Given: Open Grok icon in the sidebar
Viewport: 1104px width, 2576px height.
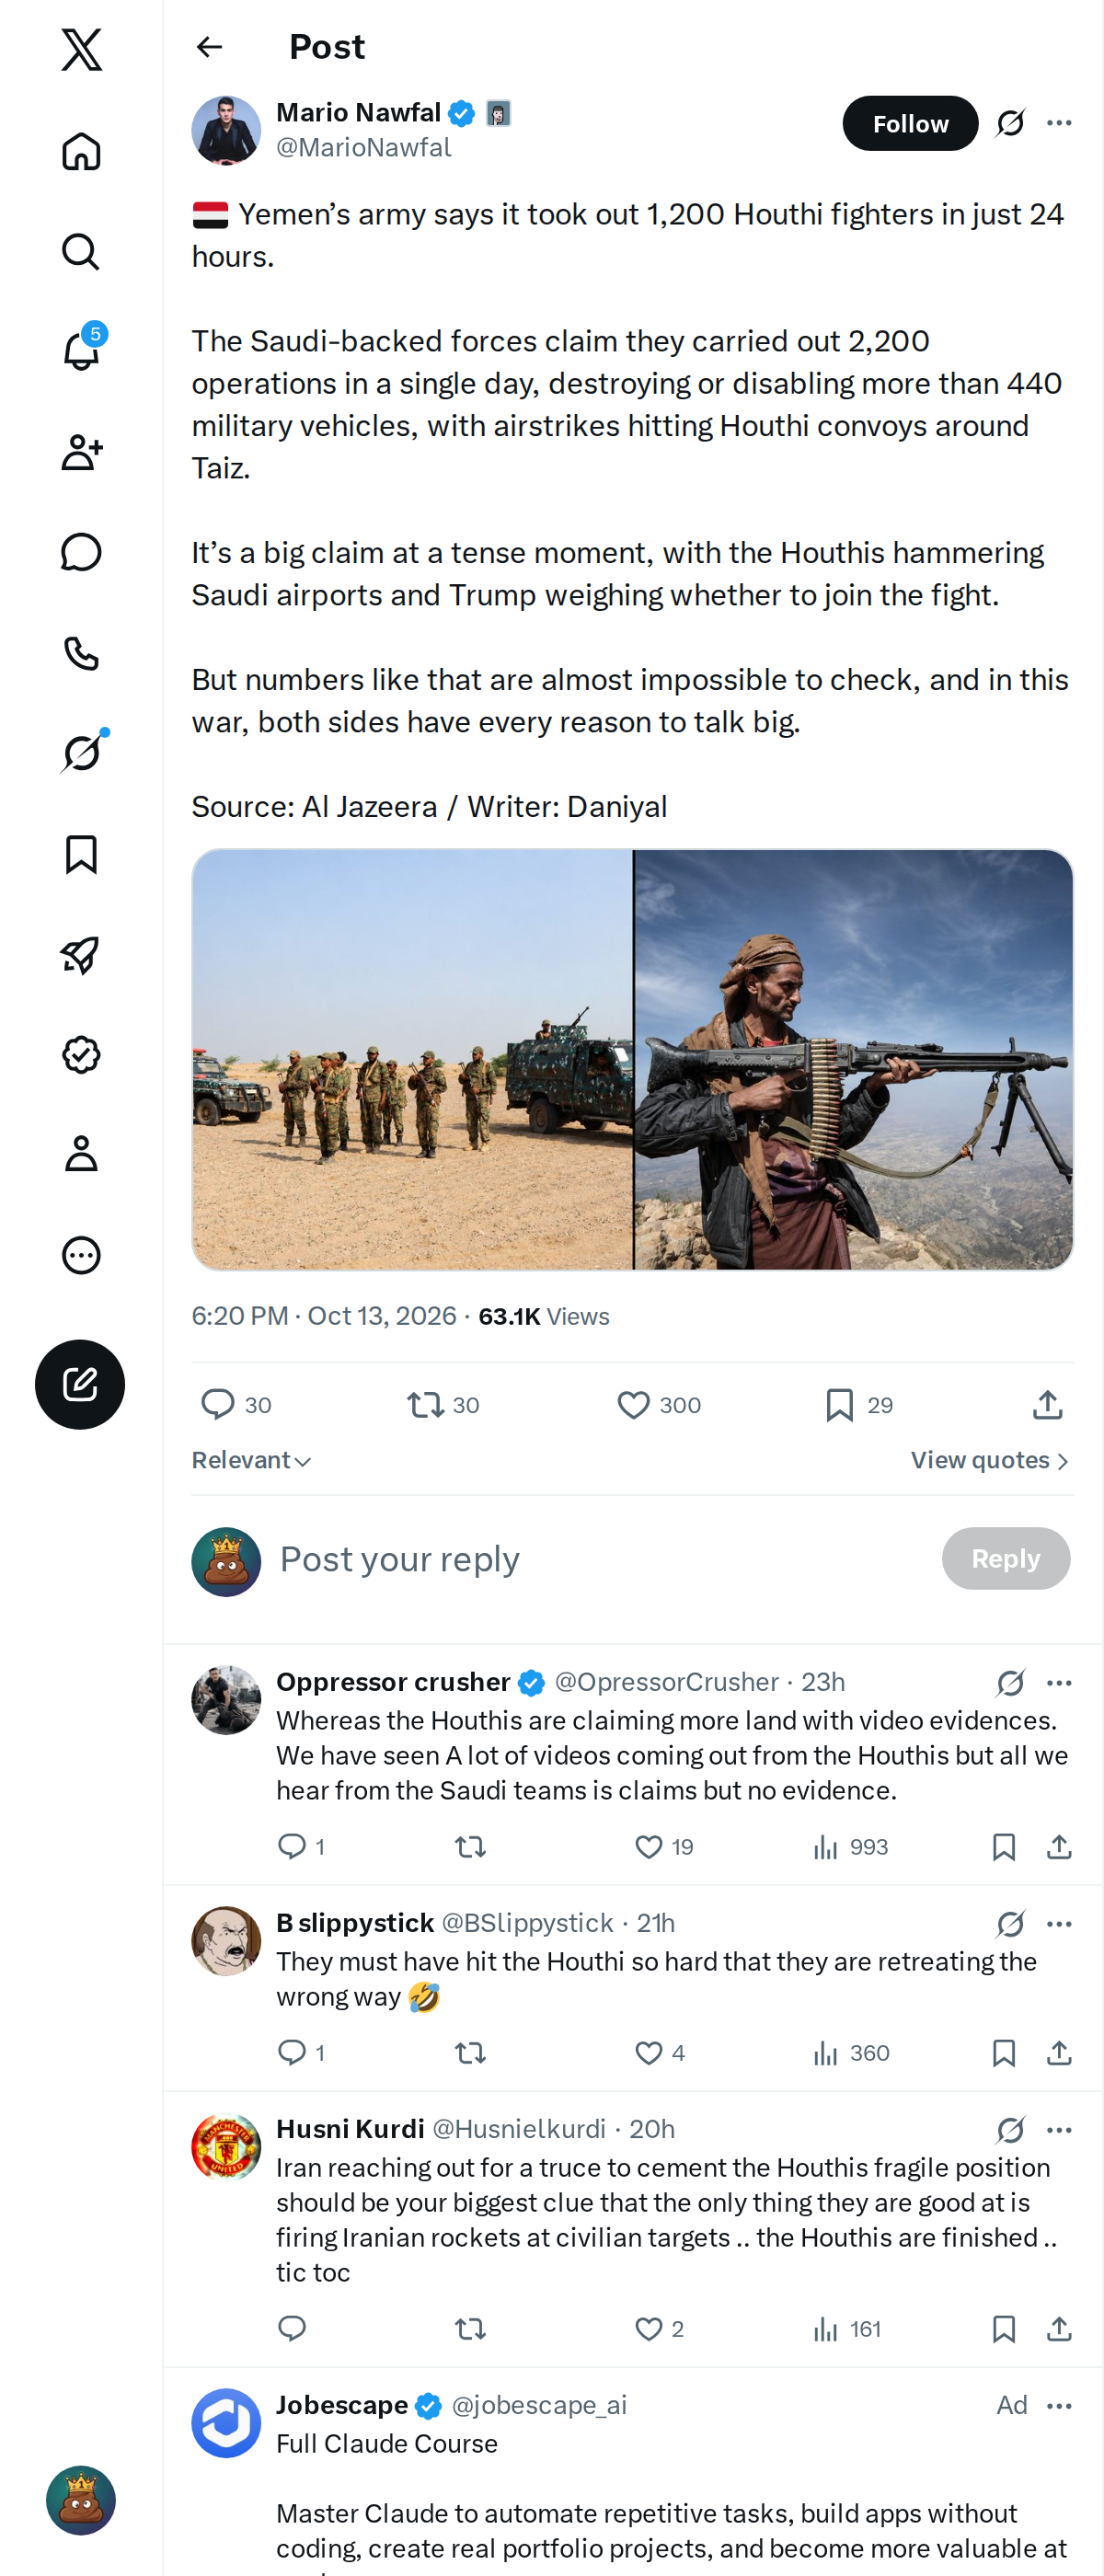Looking at the screenshot, I should coord(81,753).
